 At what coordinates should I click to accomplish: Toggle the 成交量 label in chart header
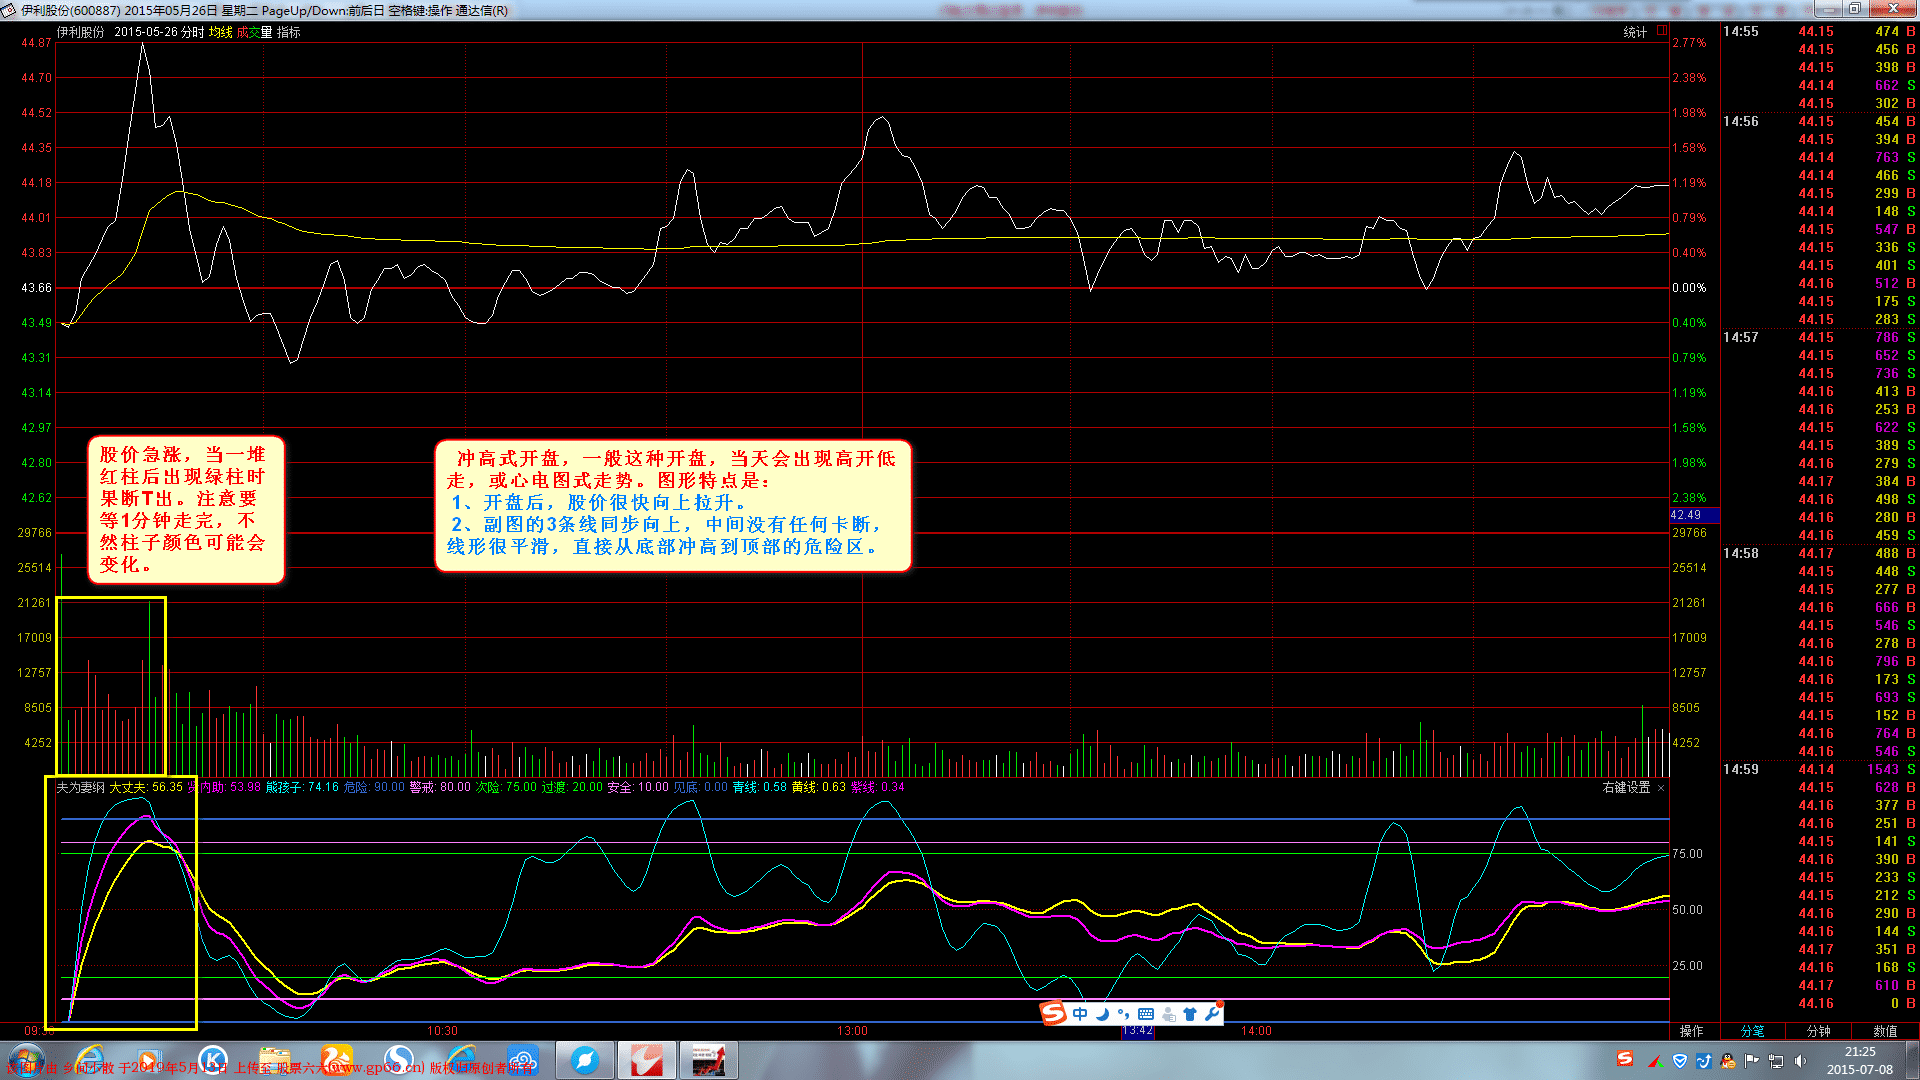click(x=254, y=32)
